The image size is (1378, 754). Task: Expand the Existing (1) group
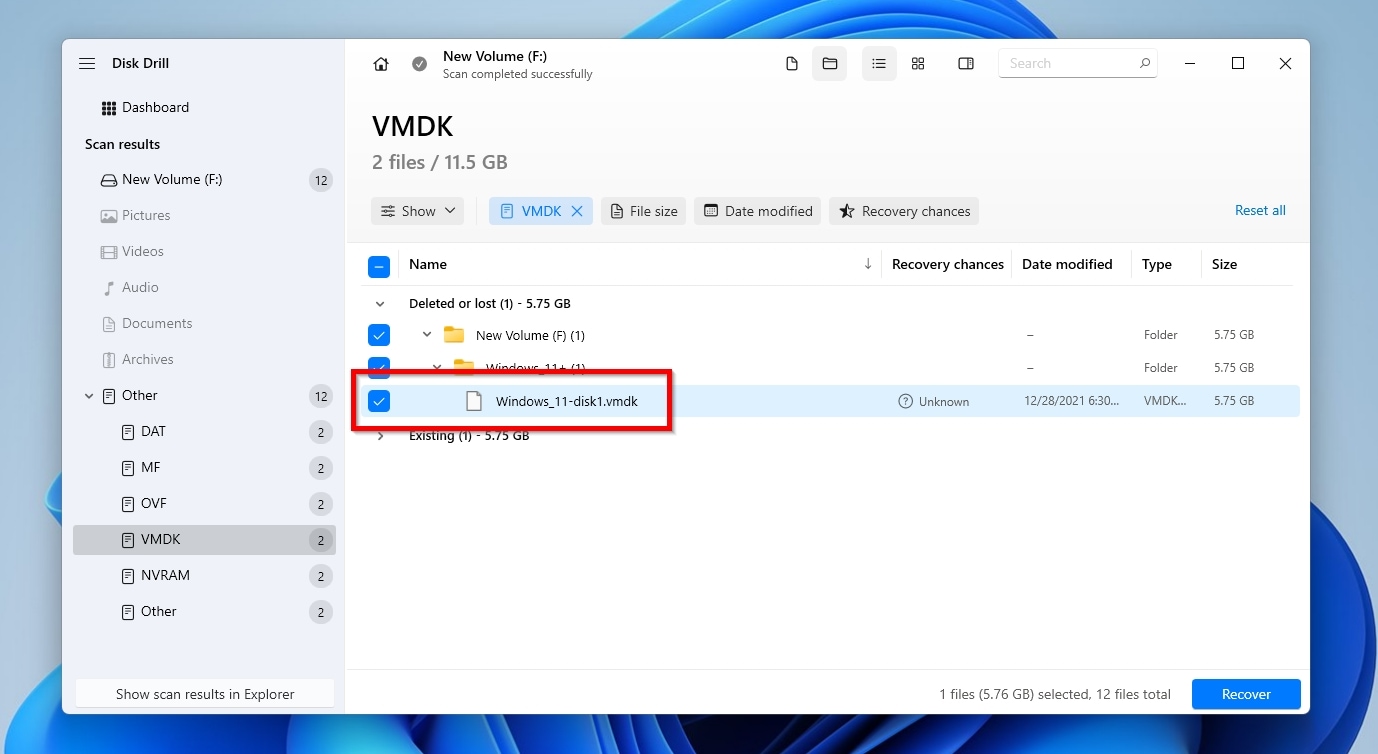pyautogui.click(x=379, y=436)
